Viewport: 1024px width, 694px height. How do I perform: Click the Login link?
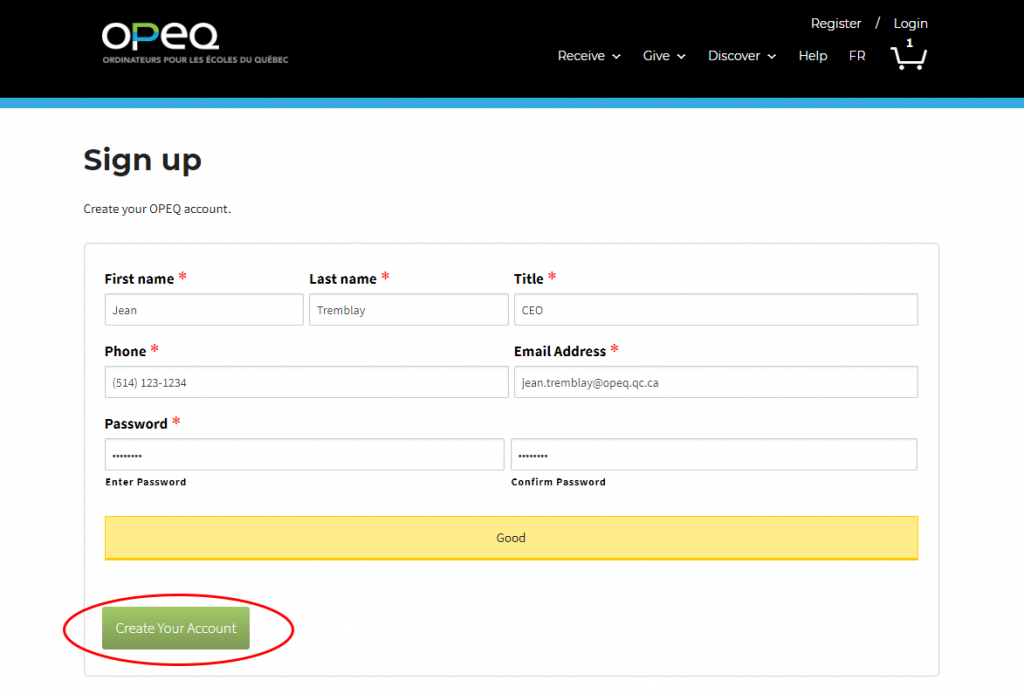pyautogui.click(x=910, y=23)
